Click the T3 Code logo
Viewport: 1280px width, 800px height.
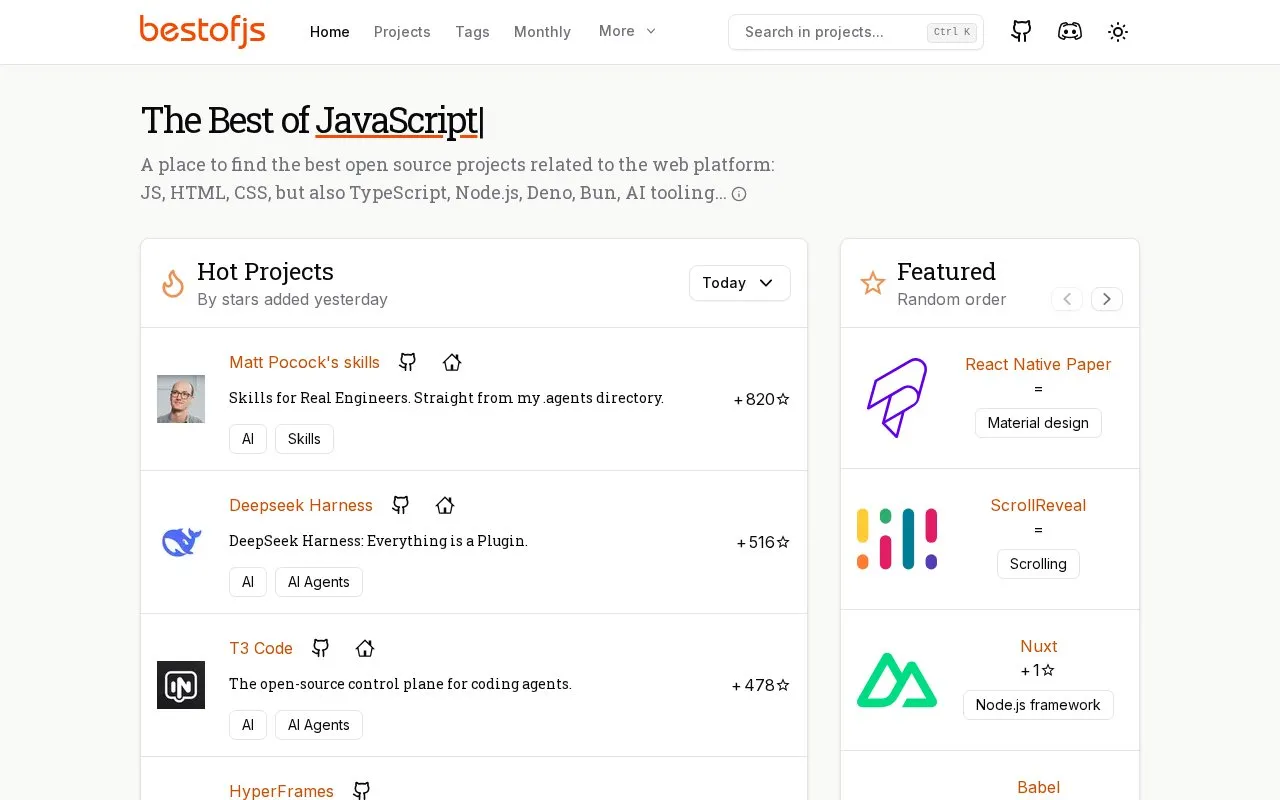click(181, 685)
